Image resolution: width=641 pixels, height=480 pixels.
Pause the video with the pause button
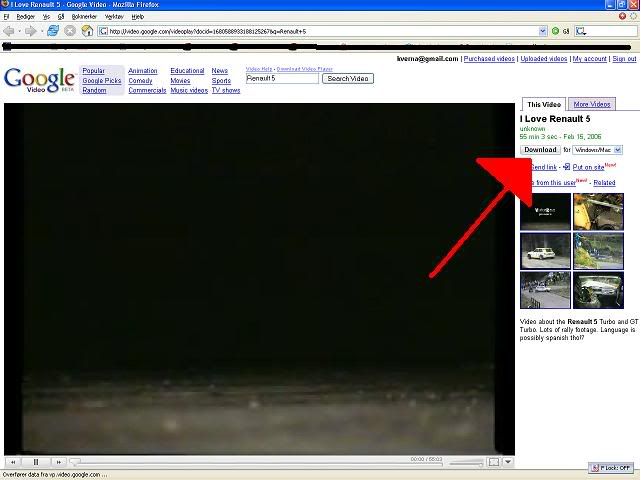click(x=36, y=462)
